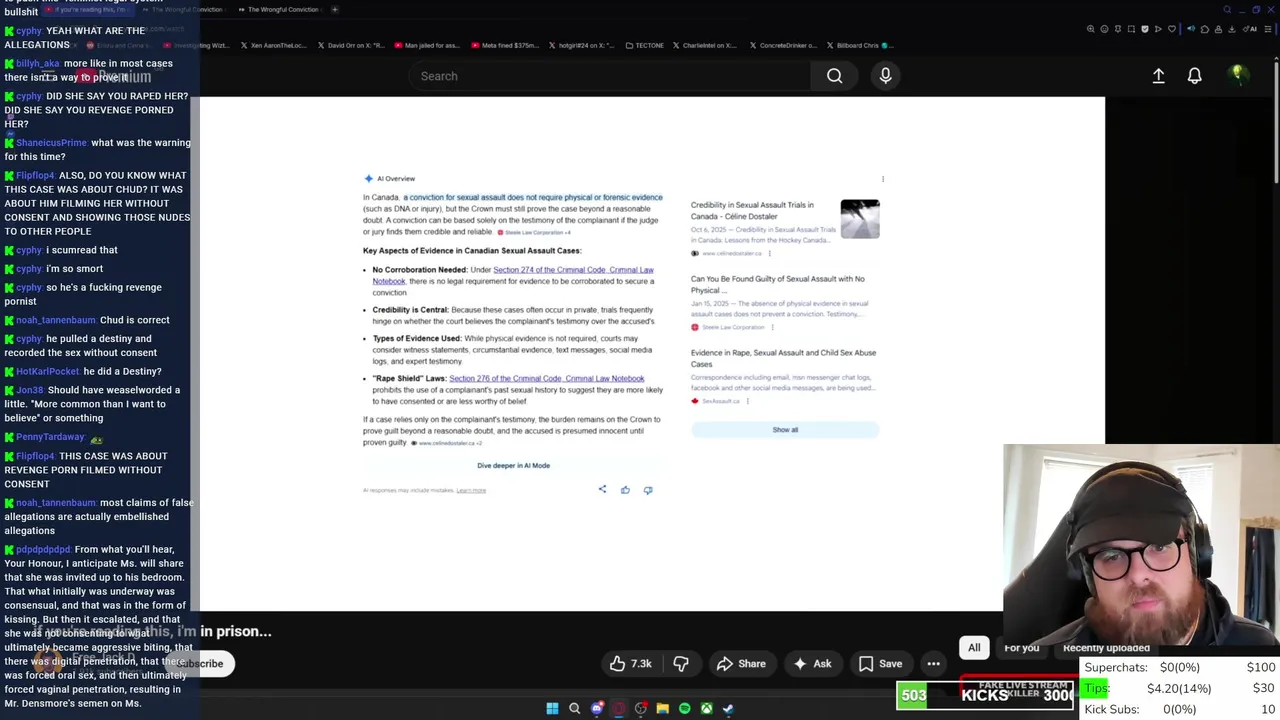The image size is (1280, 720).
Task: Open the video's more actions ellipsis
Action: pyautogui.click(x=933, y=663)
